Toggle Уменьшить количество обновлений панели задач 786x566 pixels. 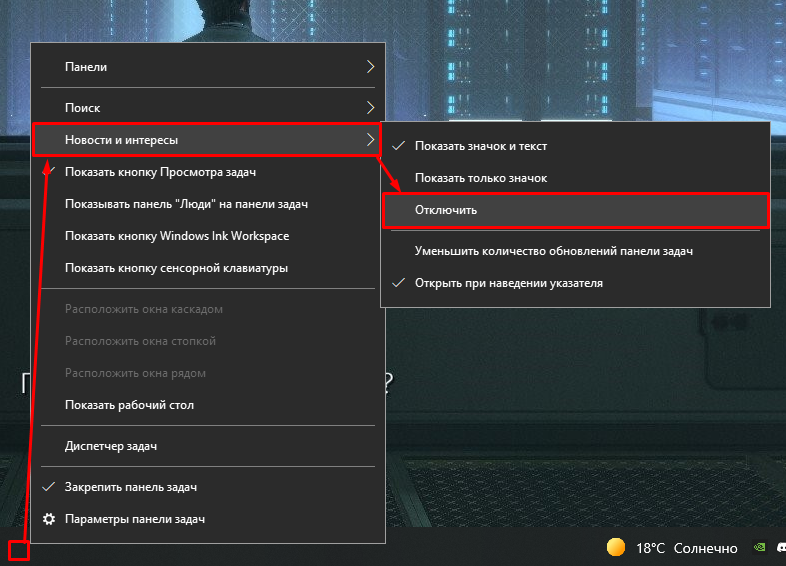[575, 251]
